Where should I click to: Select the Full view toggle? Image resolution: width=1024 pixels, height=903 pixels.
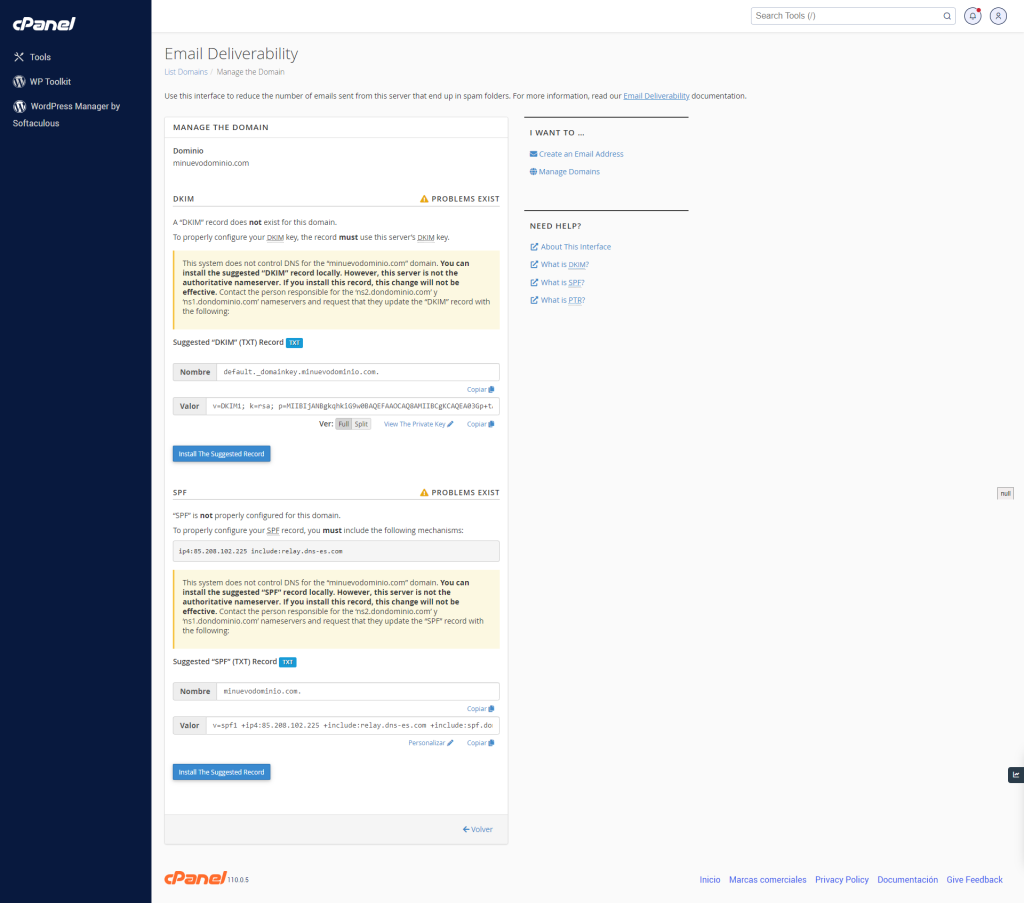(x=343, y=424)
